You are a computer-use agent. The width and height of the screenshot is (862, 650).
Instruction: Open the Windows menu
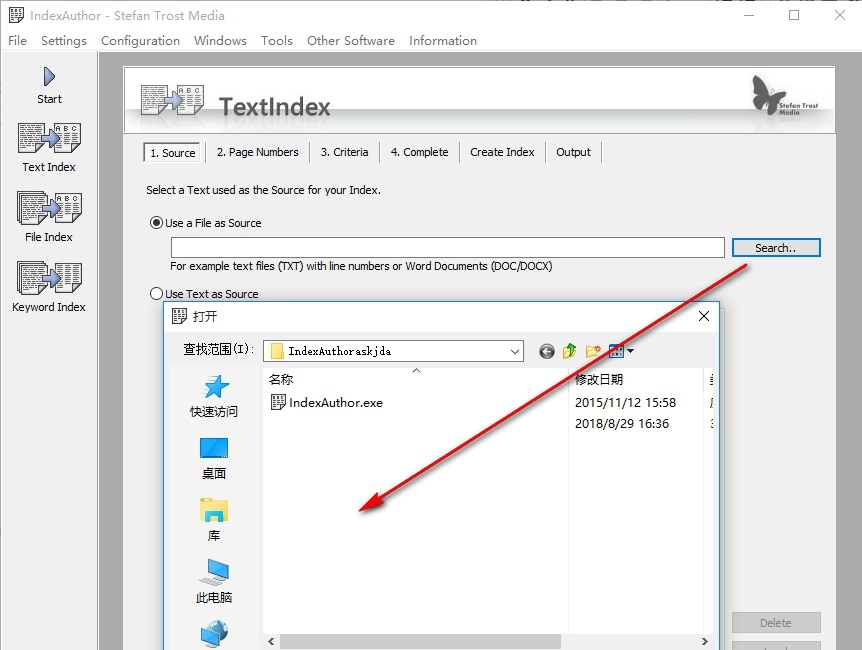coord(220,41)
